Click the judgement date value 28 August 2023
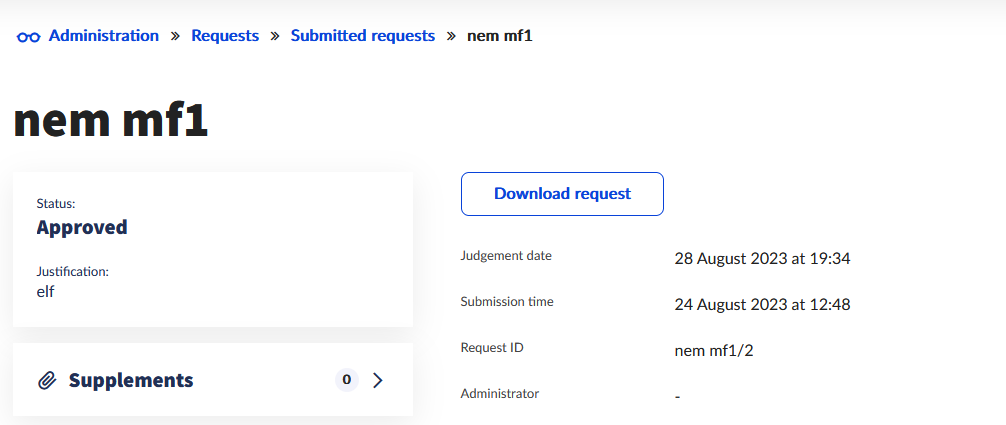The height and width of the screenshot is (425, 1006). point(762,258)
